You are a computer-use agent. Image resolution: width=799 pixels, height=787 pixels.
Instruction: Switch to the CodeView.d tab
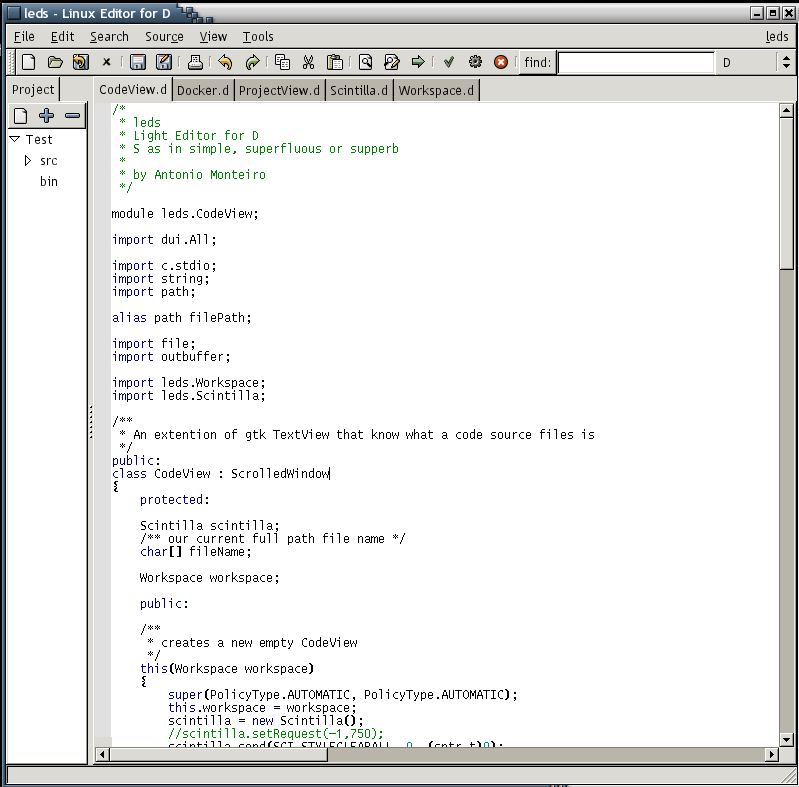(132, 90)
